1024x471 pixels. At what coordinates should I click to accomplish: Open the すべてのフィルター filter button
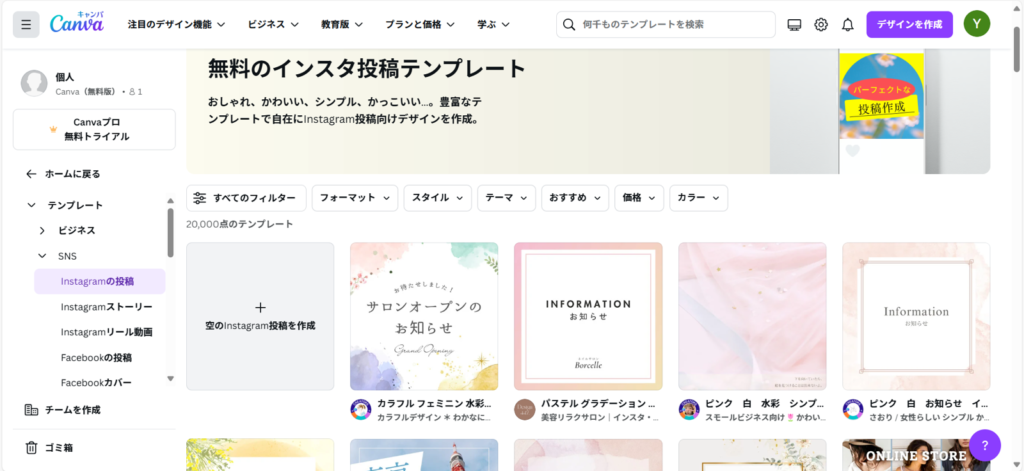[246, 198]
